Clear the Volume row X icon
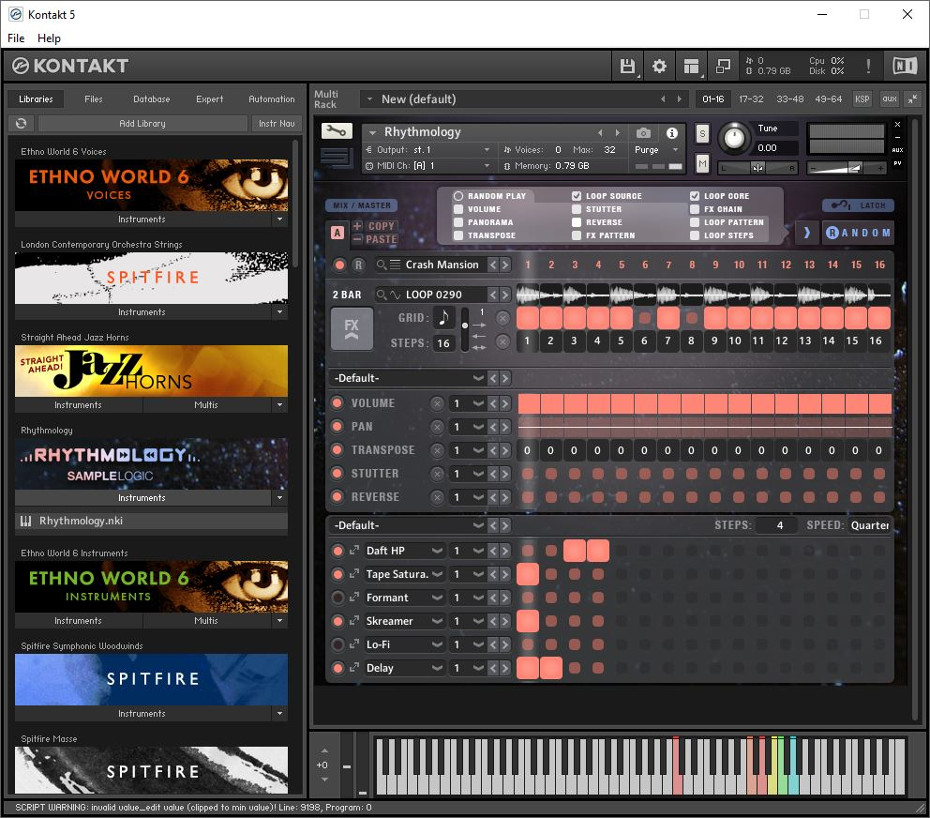The width and height of the screenshot is (930, 818). pos(437,403)
